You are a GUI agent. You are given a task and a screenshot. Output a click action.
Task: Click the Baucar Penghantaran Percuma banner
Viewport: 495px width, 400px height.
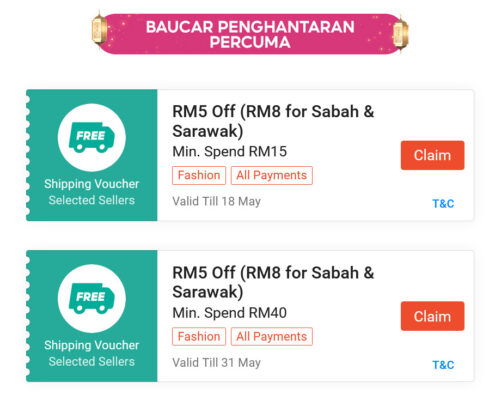point(250,34)
